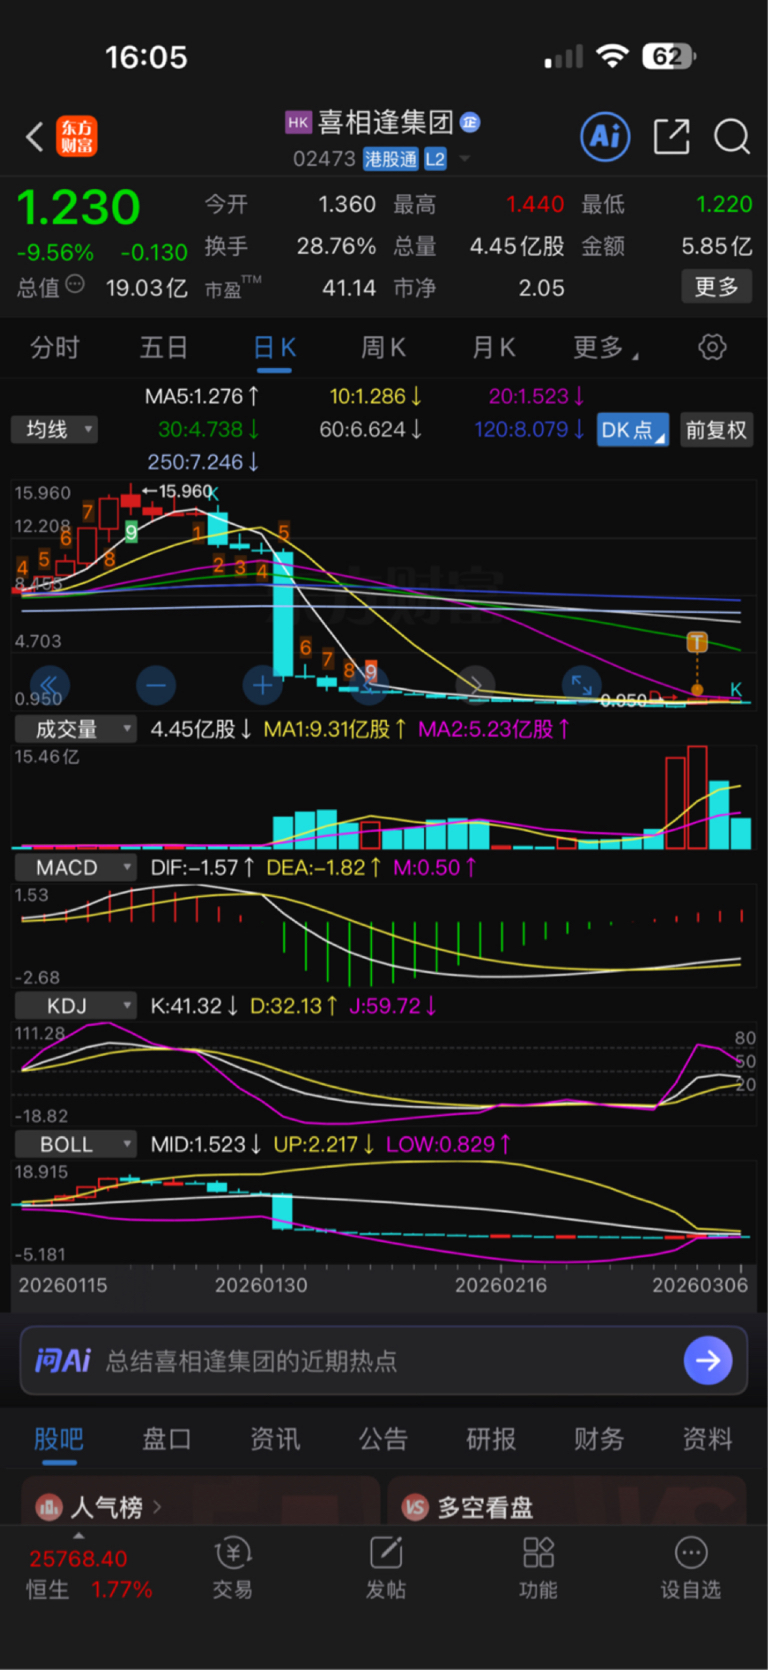
Task: Open the search magnifier icon
Action: coord(732,136)
